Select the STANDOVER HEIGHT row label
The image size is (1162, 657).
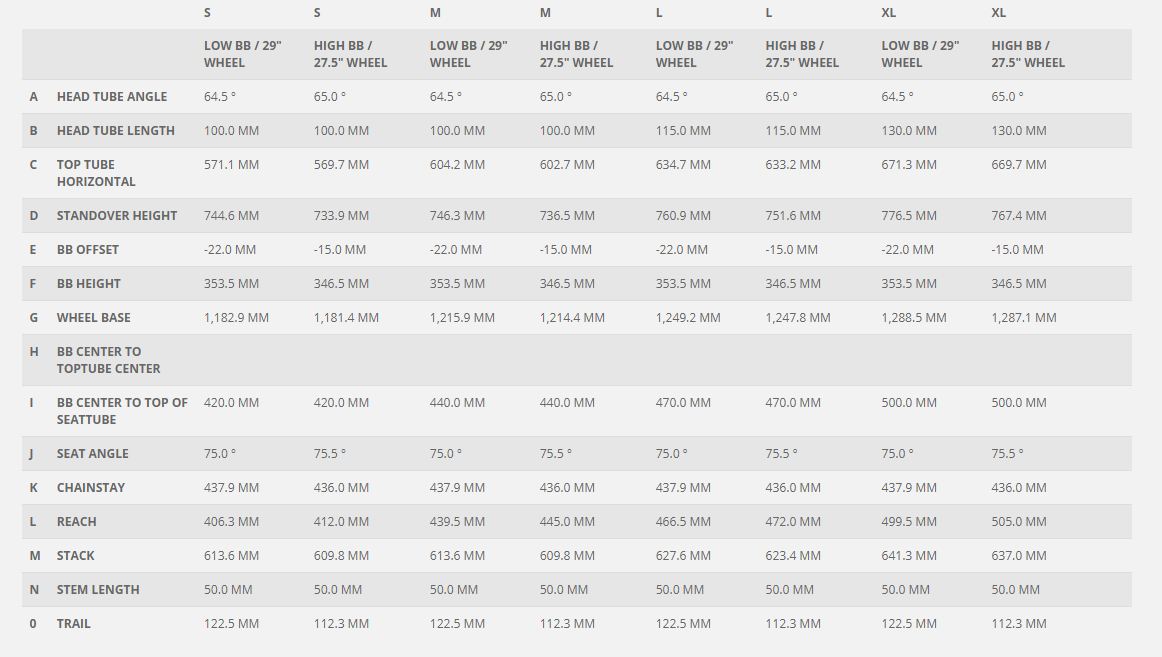point(117,216)
